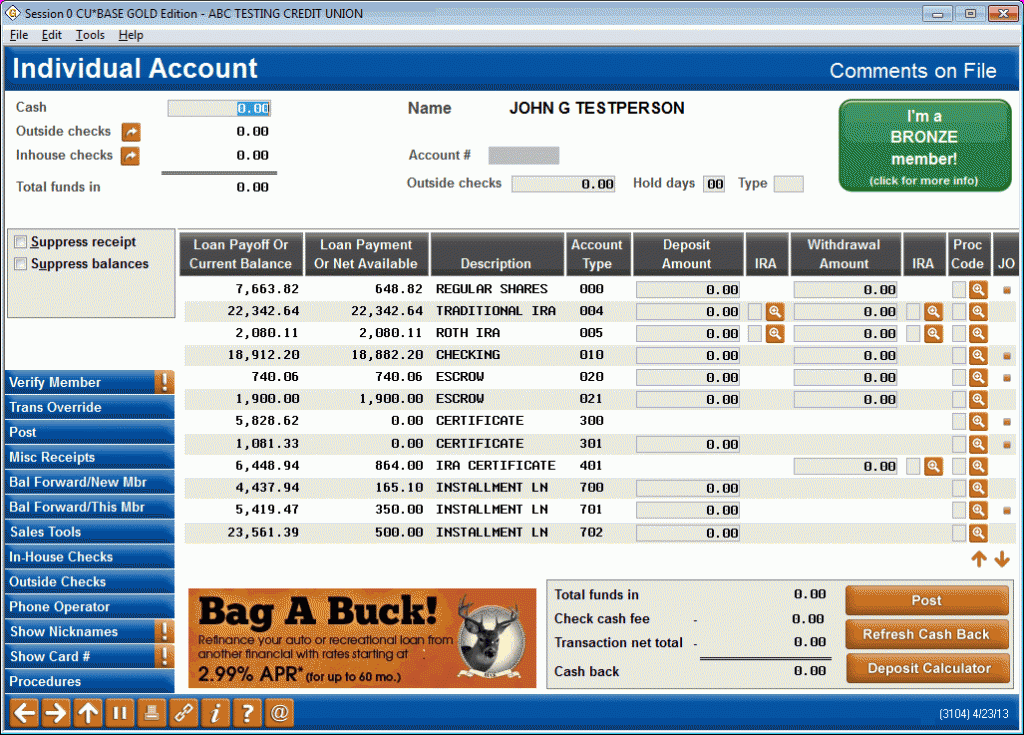Open the information 'i' icon

coord(215,713)
